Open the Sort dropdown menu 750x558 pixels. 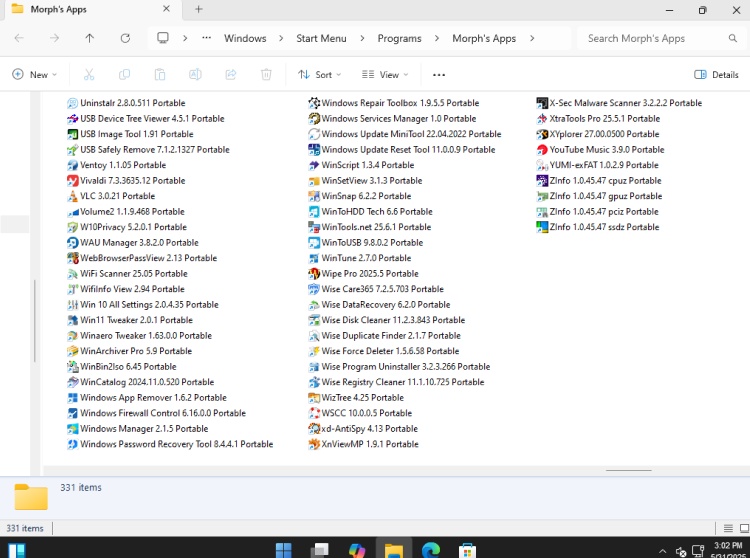pos(320,75)
